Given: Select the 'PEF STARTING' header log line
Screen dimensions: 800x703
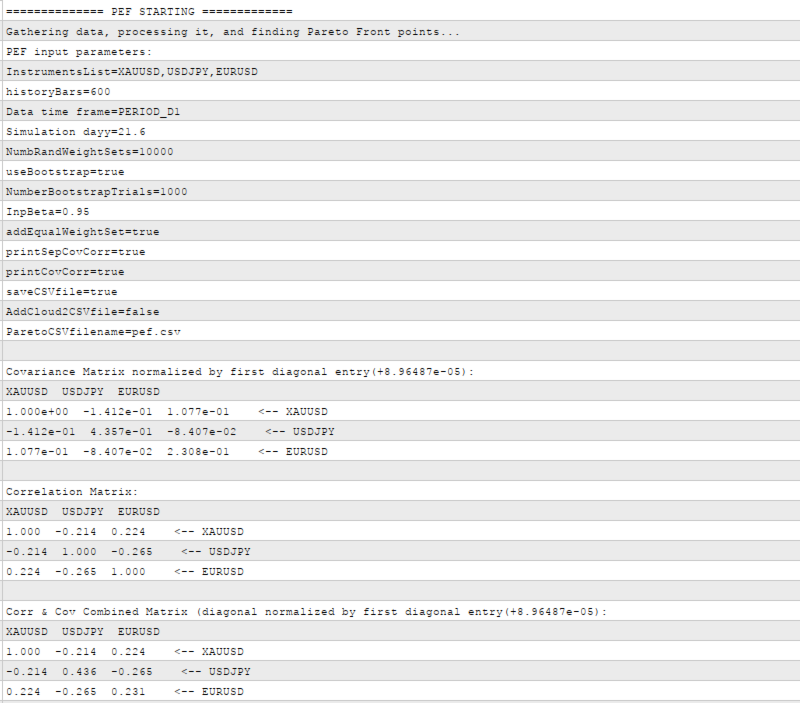Looking at the screenshot, I should pyautogui.click(x=401, y=11).
